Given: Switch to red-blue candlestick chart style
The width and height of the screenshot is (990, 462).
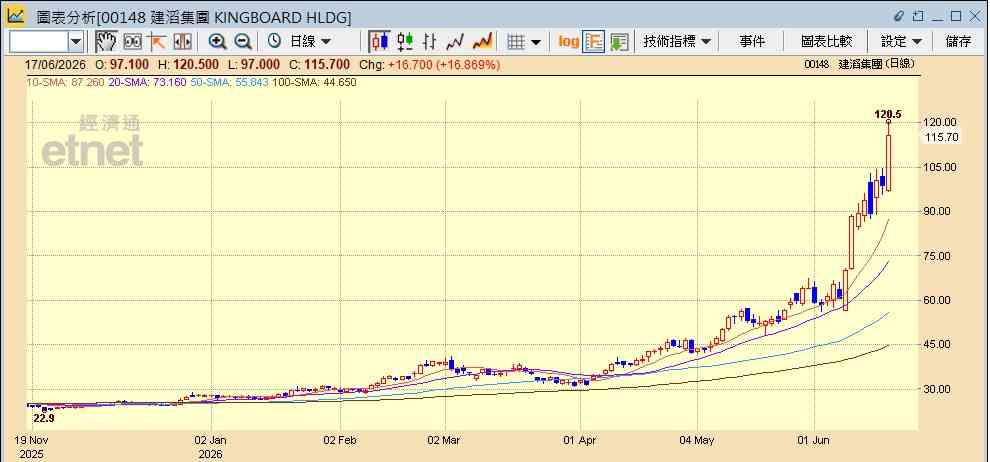Looking at the screenshot, I should point(379,42).
